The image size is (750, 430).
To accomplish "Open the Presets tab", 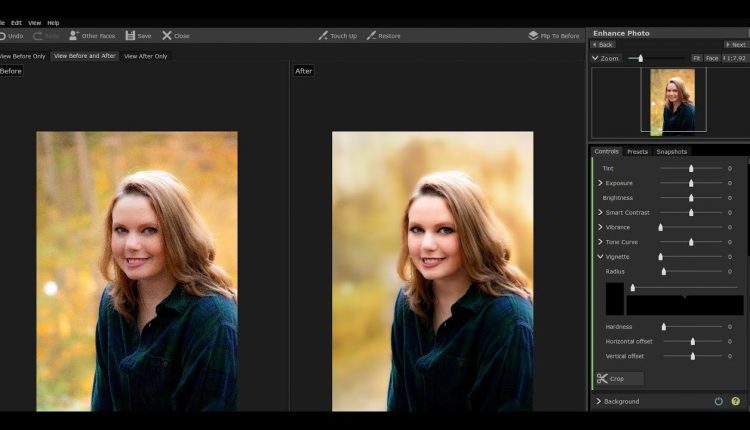I will [x=637, y=152].
